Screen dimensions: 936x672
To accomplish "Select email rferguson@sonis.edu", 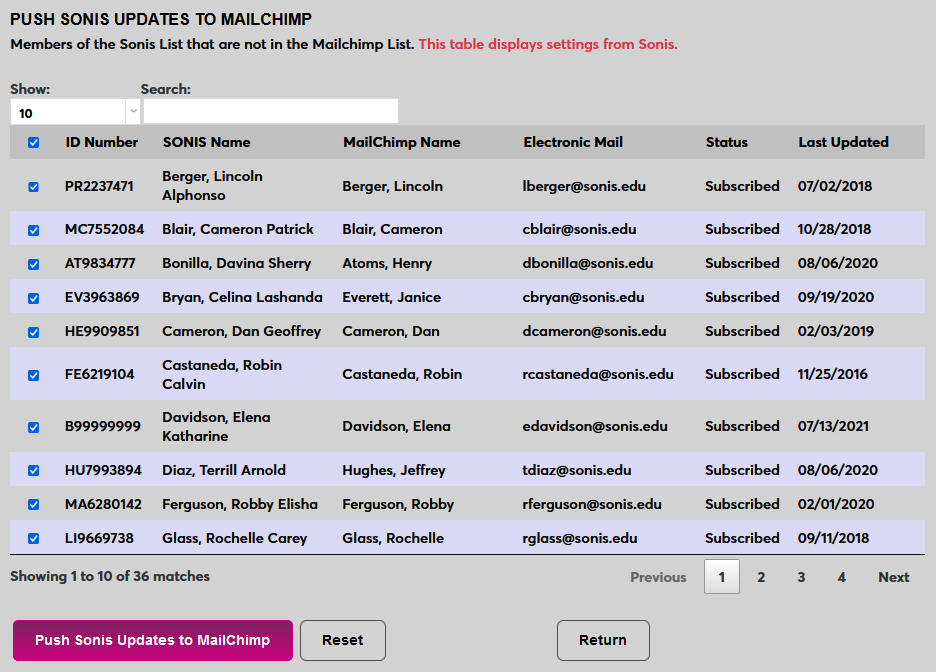I will (592, 504).
